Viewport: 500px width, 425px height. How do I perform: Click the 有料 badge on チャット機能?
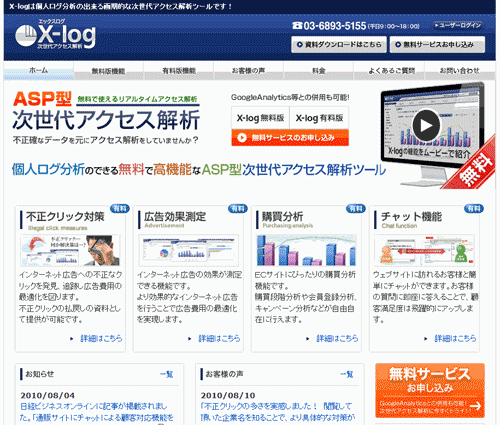coord(474,209)
